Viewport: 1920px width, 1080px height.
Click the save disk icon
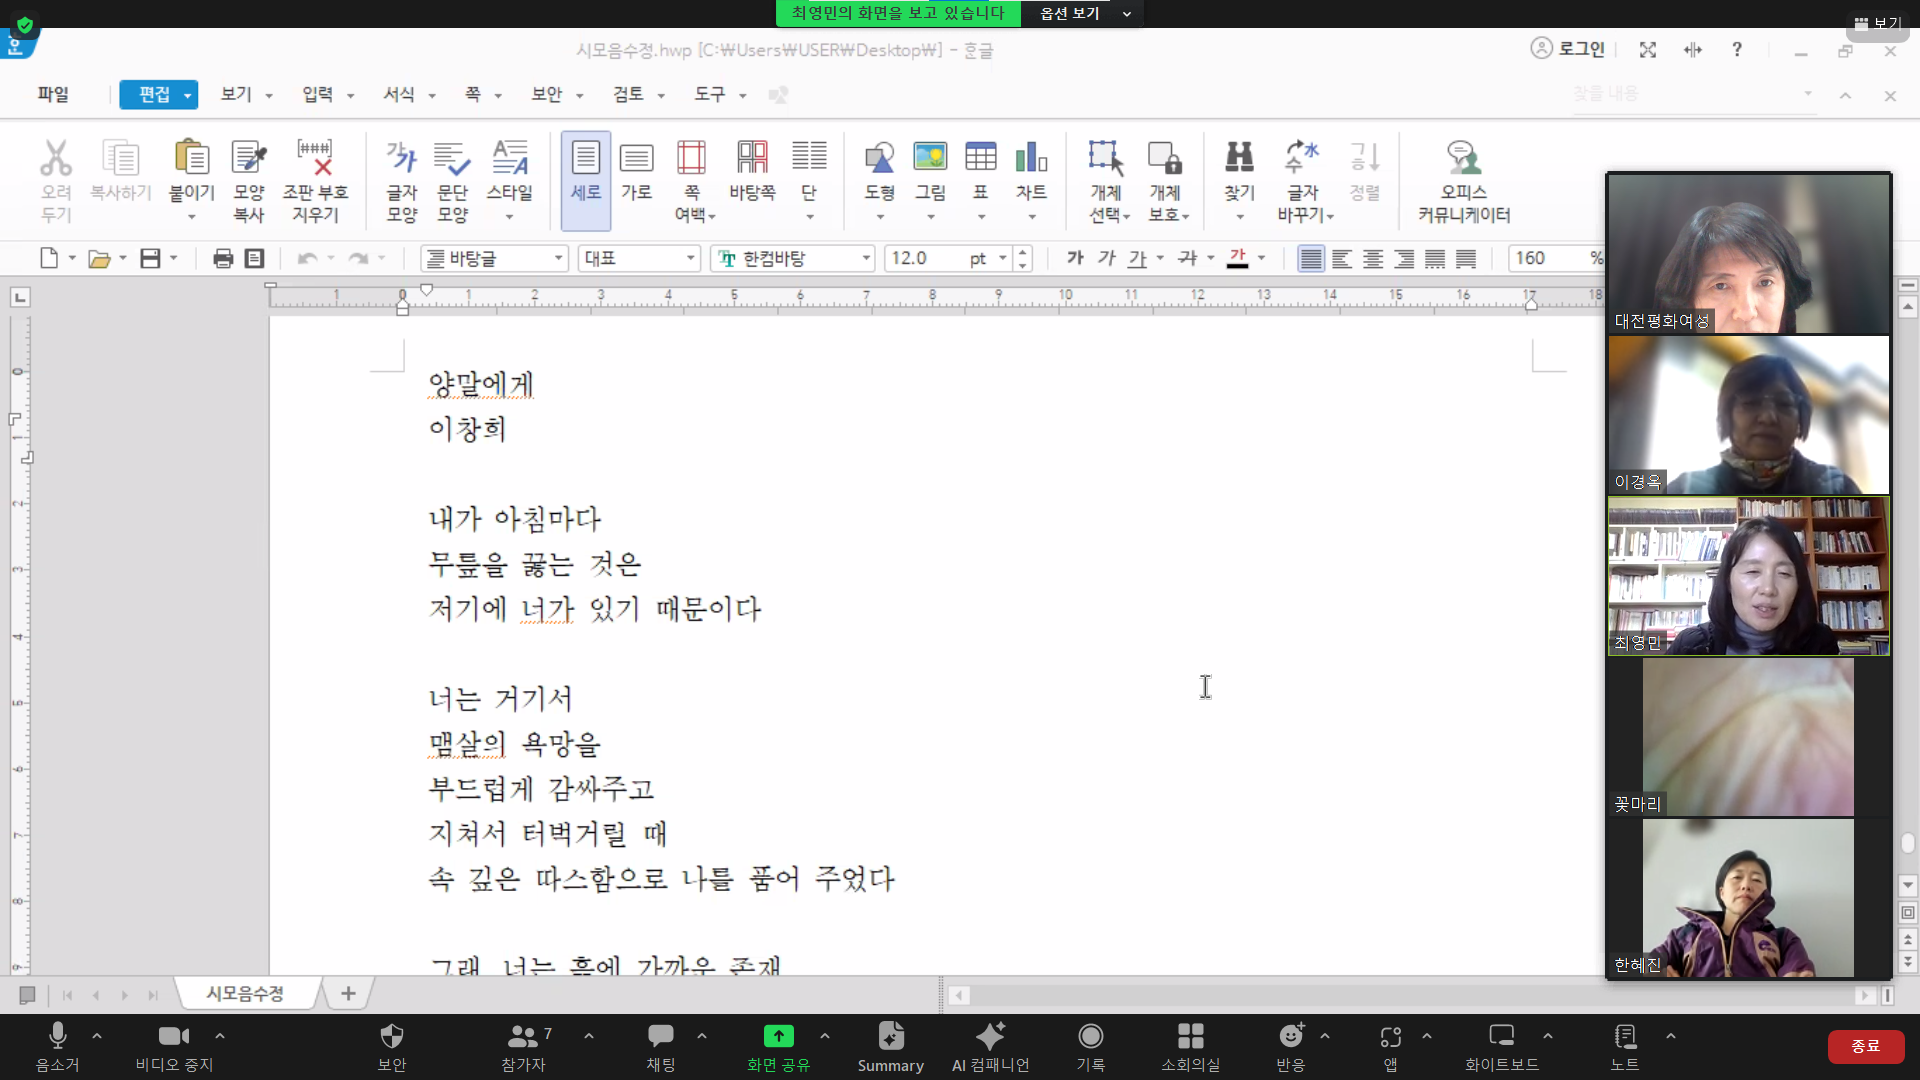150,259
